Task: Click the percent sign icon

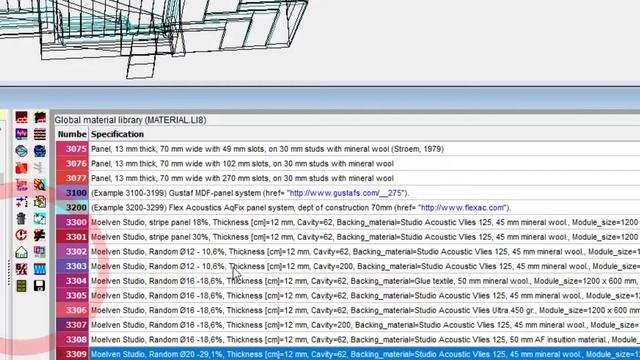Action: (22, 269)
